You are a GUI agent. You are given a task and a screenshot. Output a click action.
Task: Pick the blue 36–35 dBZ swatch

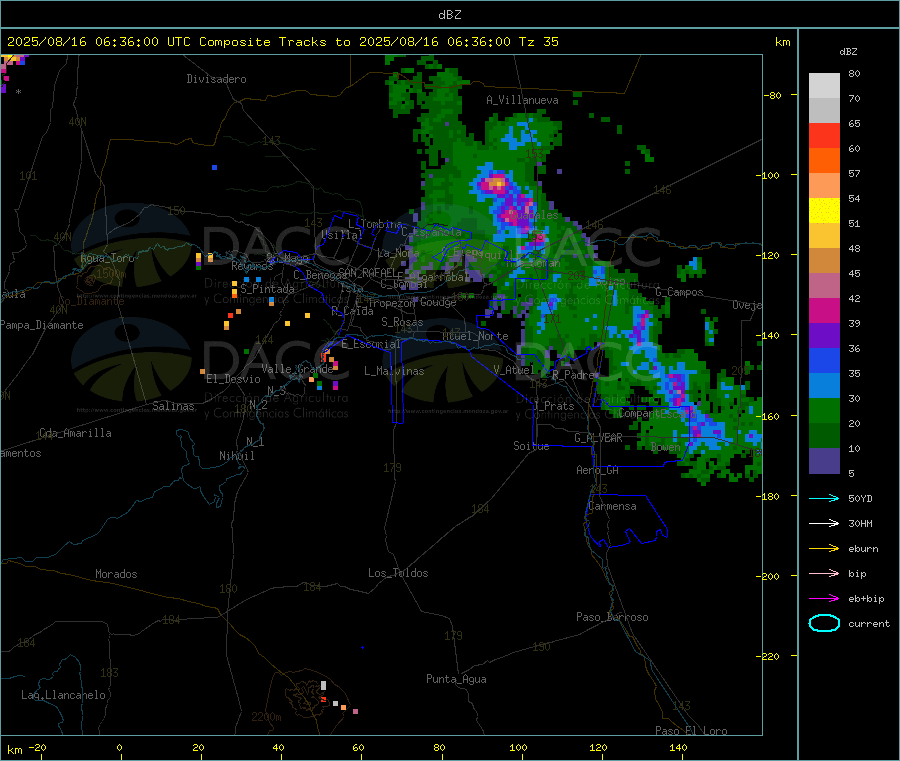(x=824, y=360)
